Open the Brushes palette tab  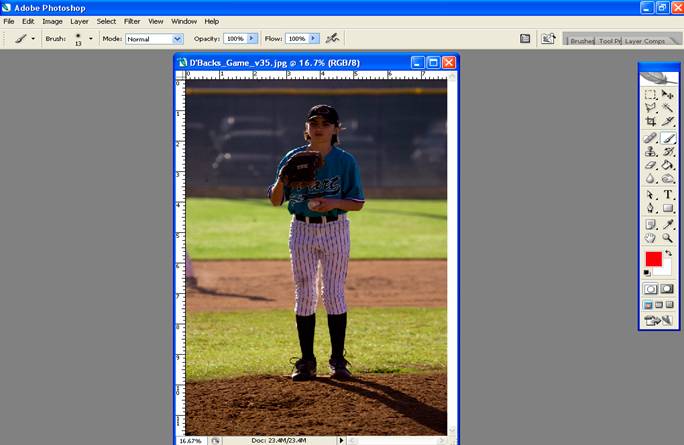pyautogui.click(x=581, y=41)
